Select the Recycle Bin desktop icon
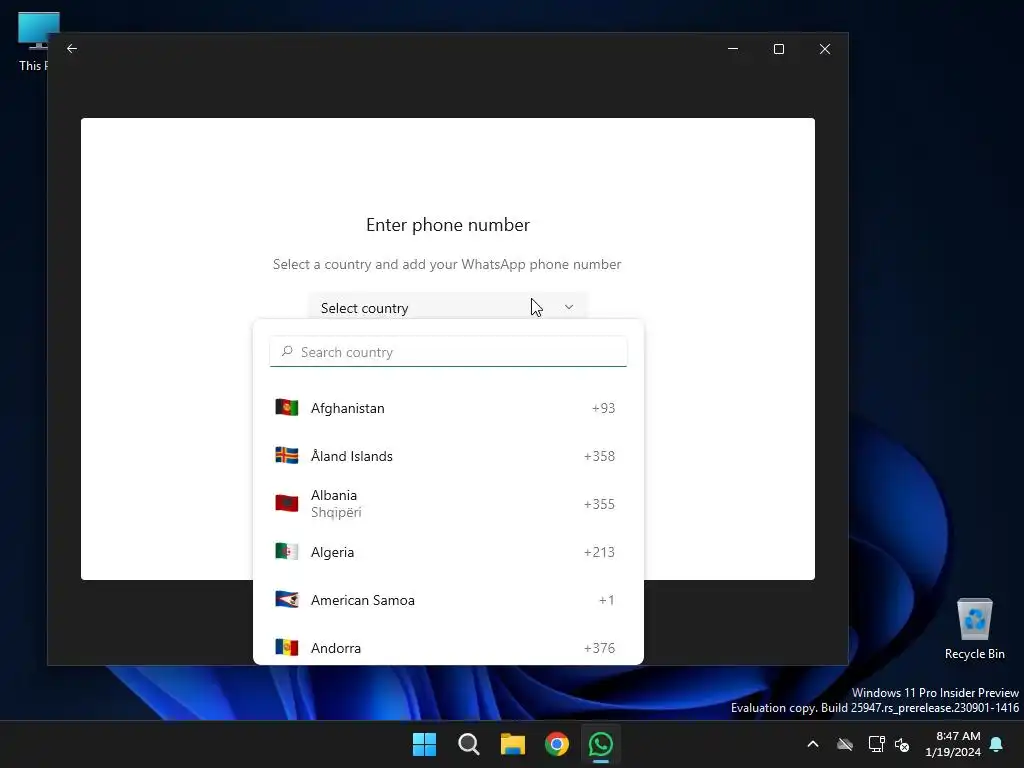 click(974, 629)
